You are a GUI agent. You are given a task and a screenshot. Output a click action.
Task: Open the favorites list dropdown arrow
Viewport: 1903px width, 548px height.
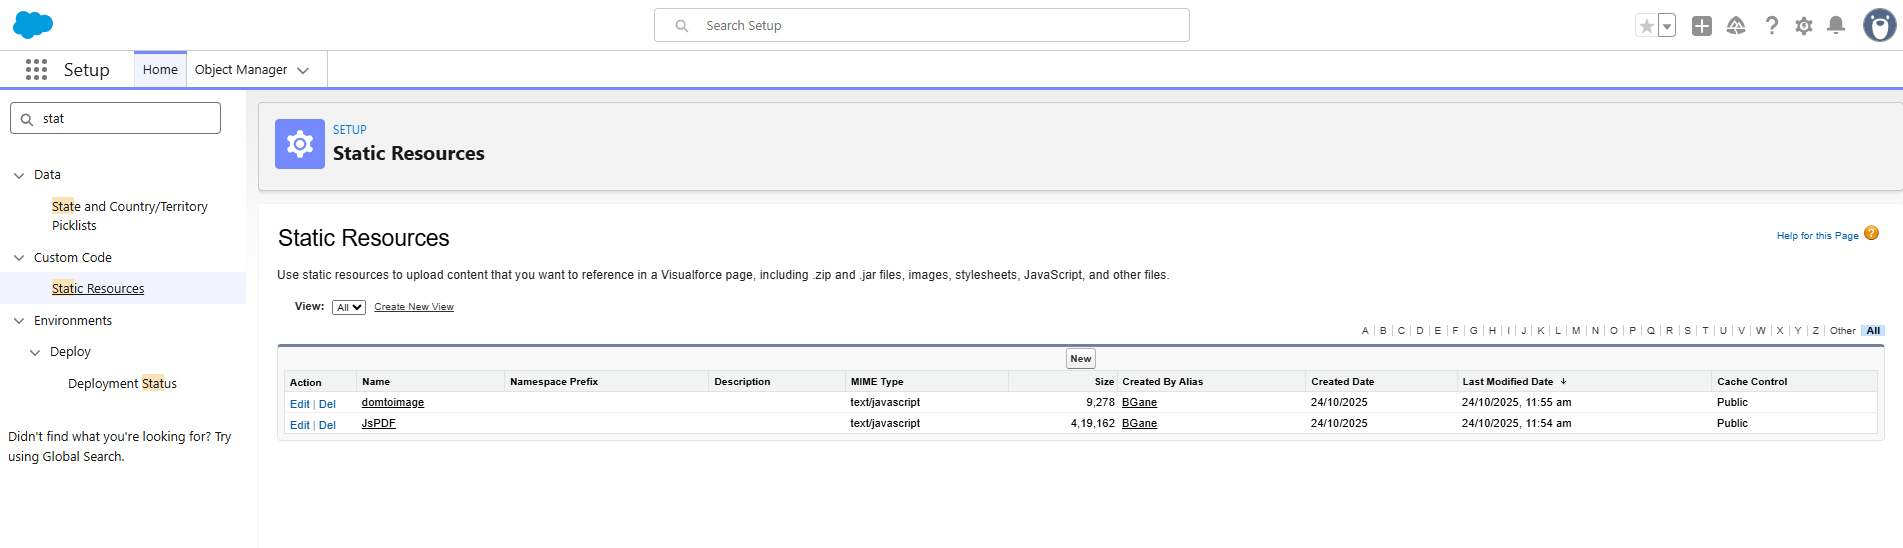coord(1667,26)
